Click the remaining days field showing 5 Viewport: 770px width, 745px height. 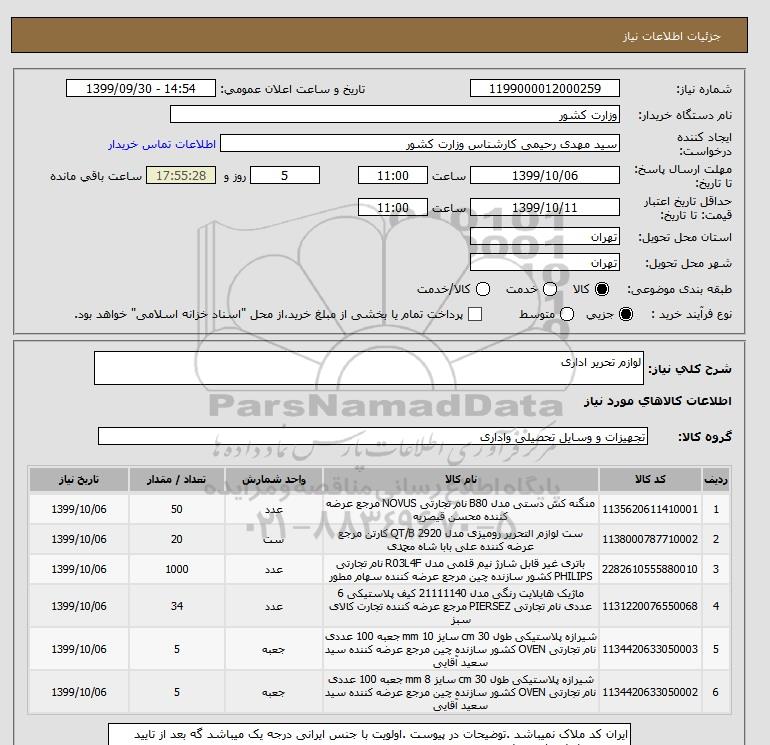click(285, 175)
